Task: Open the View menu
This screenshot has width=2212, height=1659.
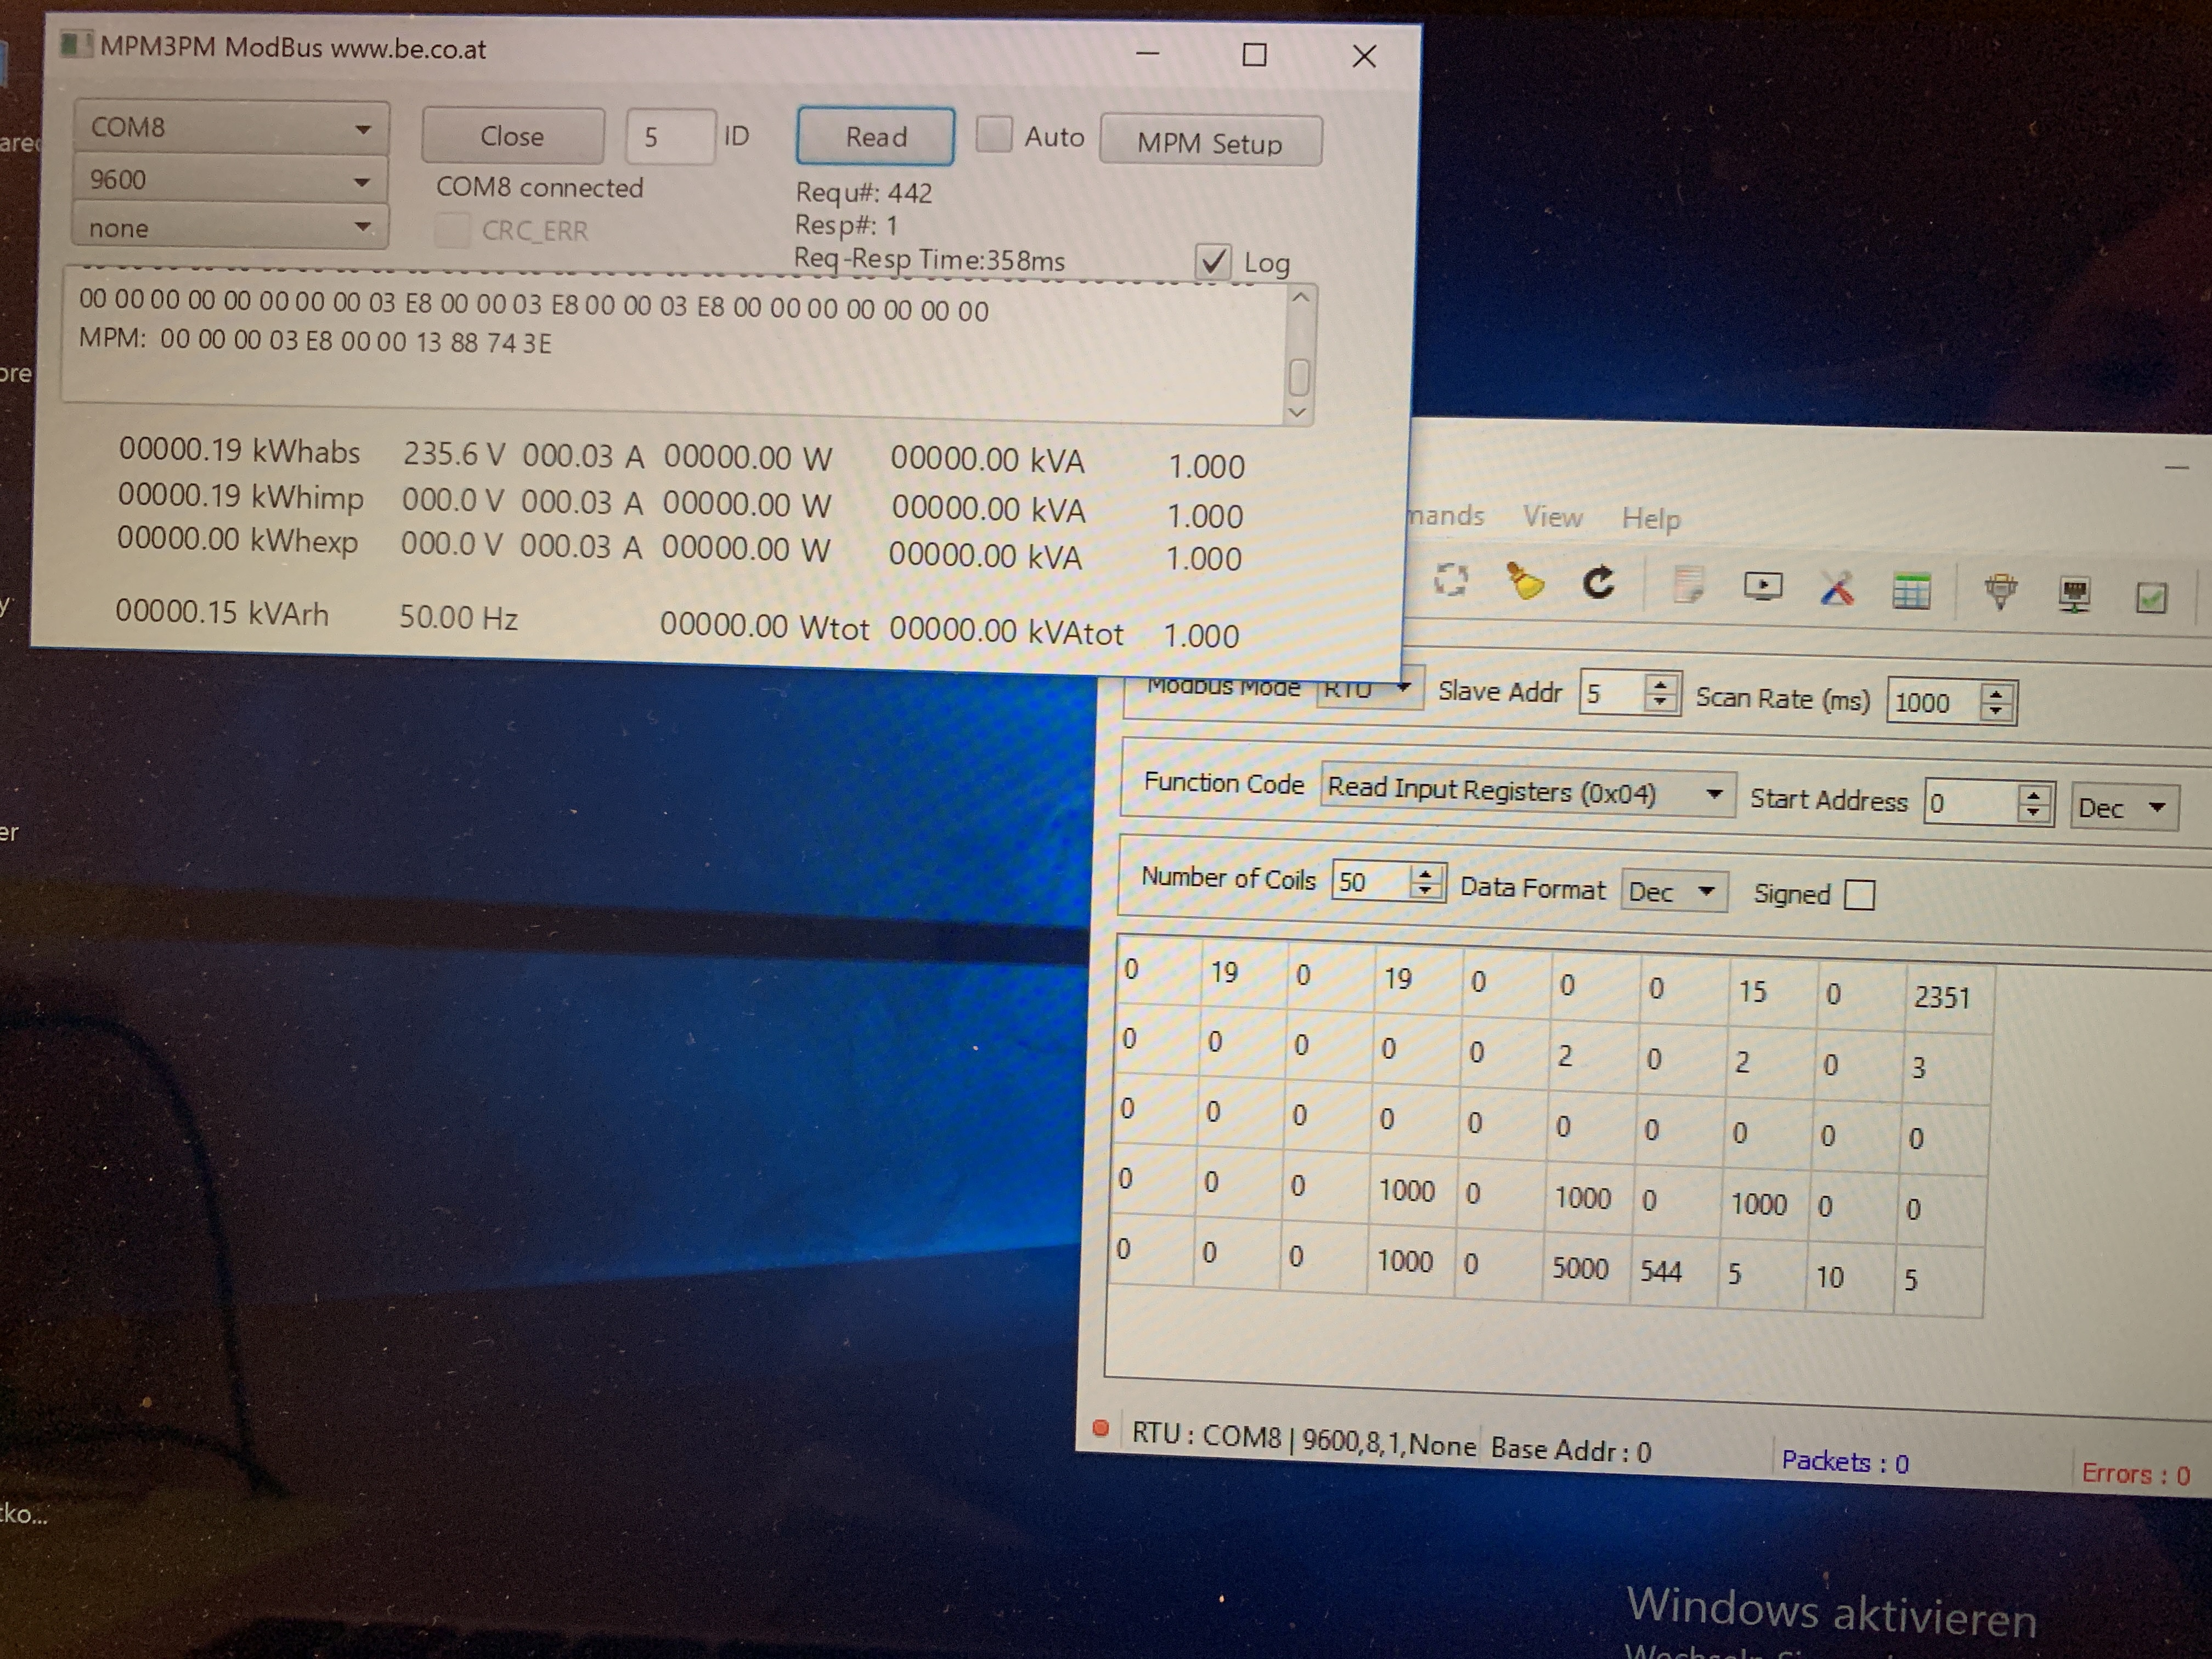Action: coord(1552,517)
